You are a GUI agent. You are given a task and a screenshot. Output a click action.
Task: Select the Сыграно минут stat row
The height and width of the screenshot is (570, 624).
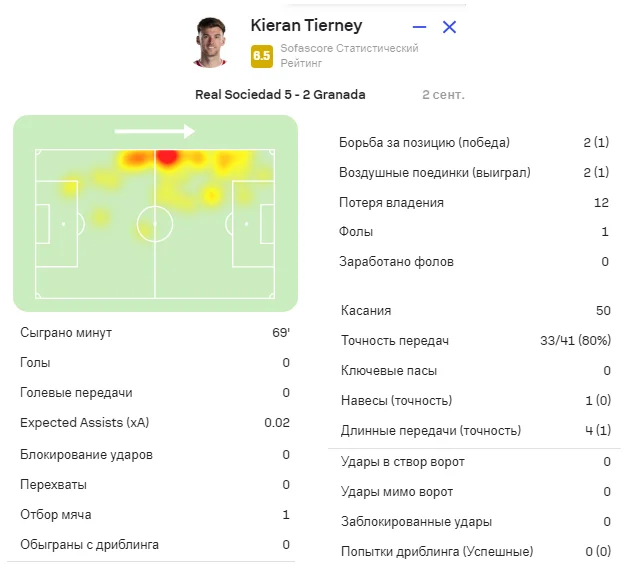(x=155, y=333)
